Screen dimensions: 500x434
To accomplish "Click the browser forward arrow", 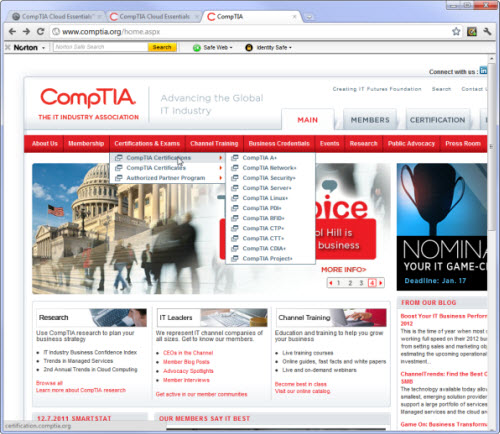I will pyautogui.click(x=26, y=32).
